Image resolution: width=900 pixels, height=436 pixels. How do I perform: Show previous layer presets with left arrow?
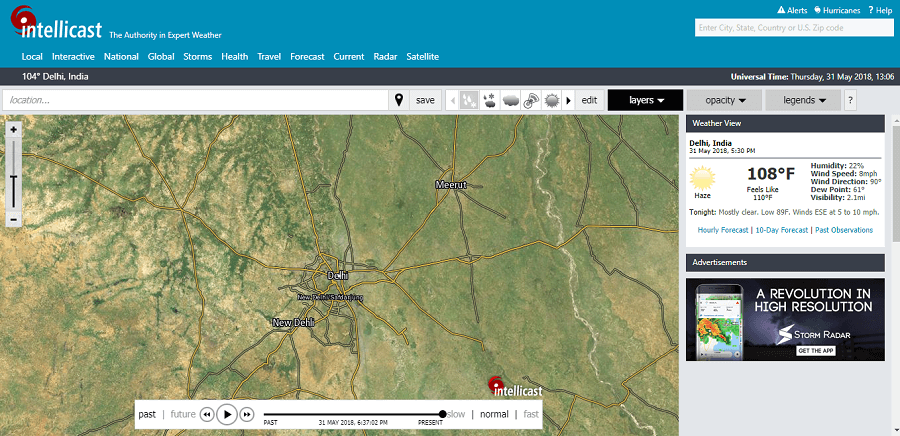[x=452, y=100]
